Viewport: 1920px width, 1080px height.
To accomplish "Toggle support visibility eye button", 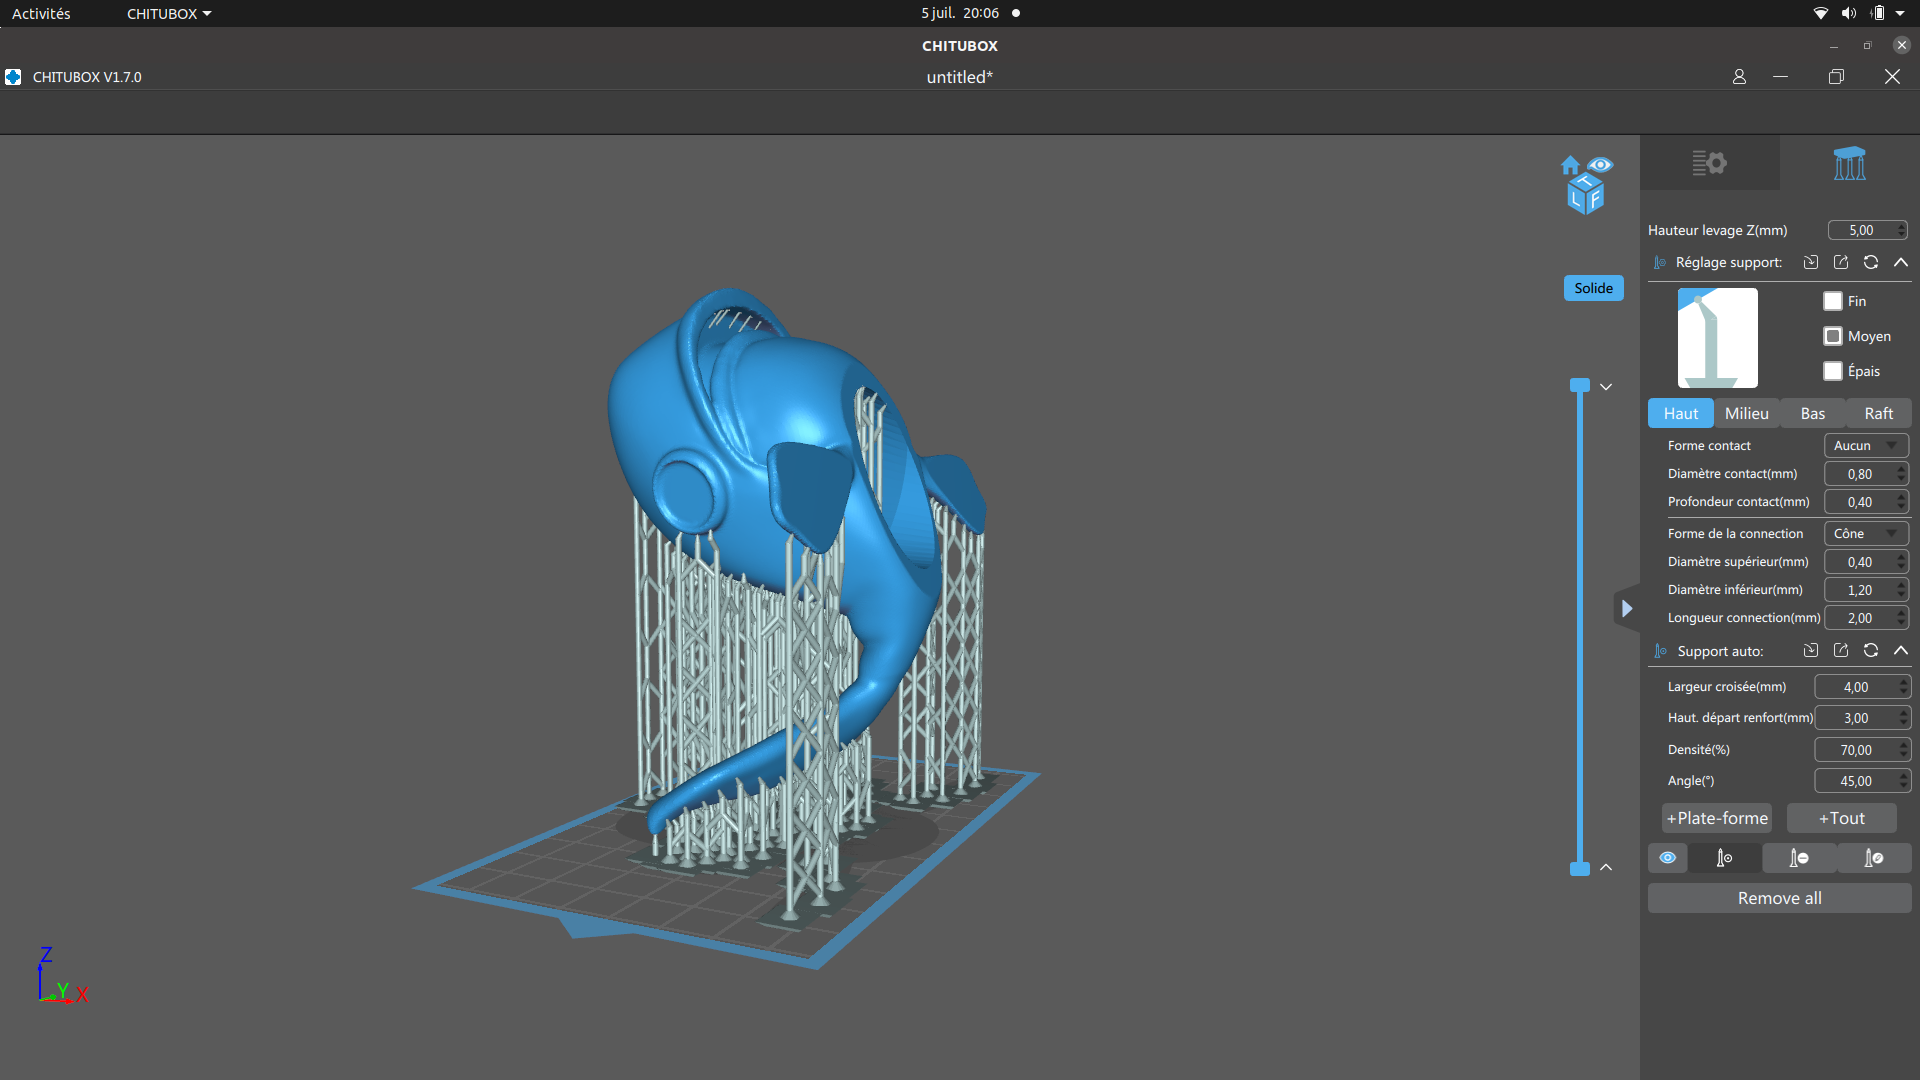I will [x=1668, y=858].
